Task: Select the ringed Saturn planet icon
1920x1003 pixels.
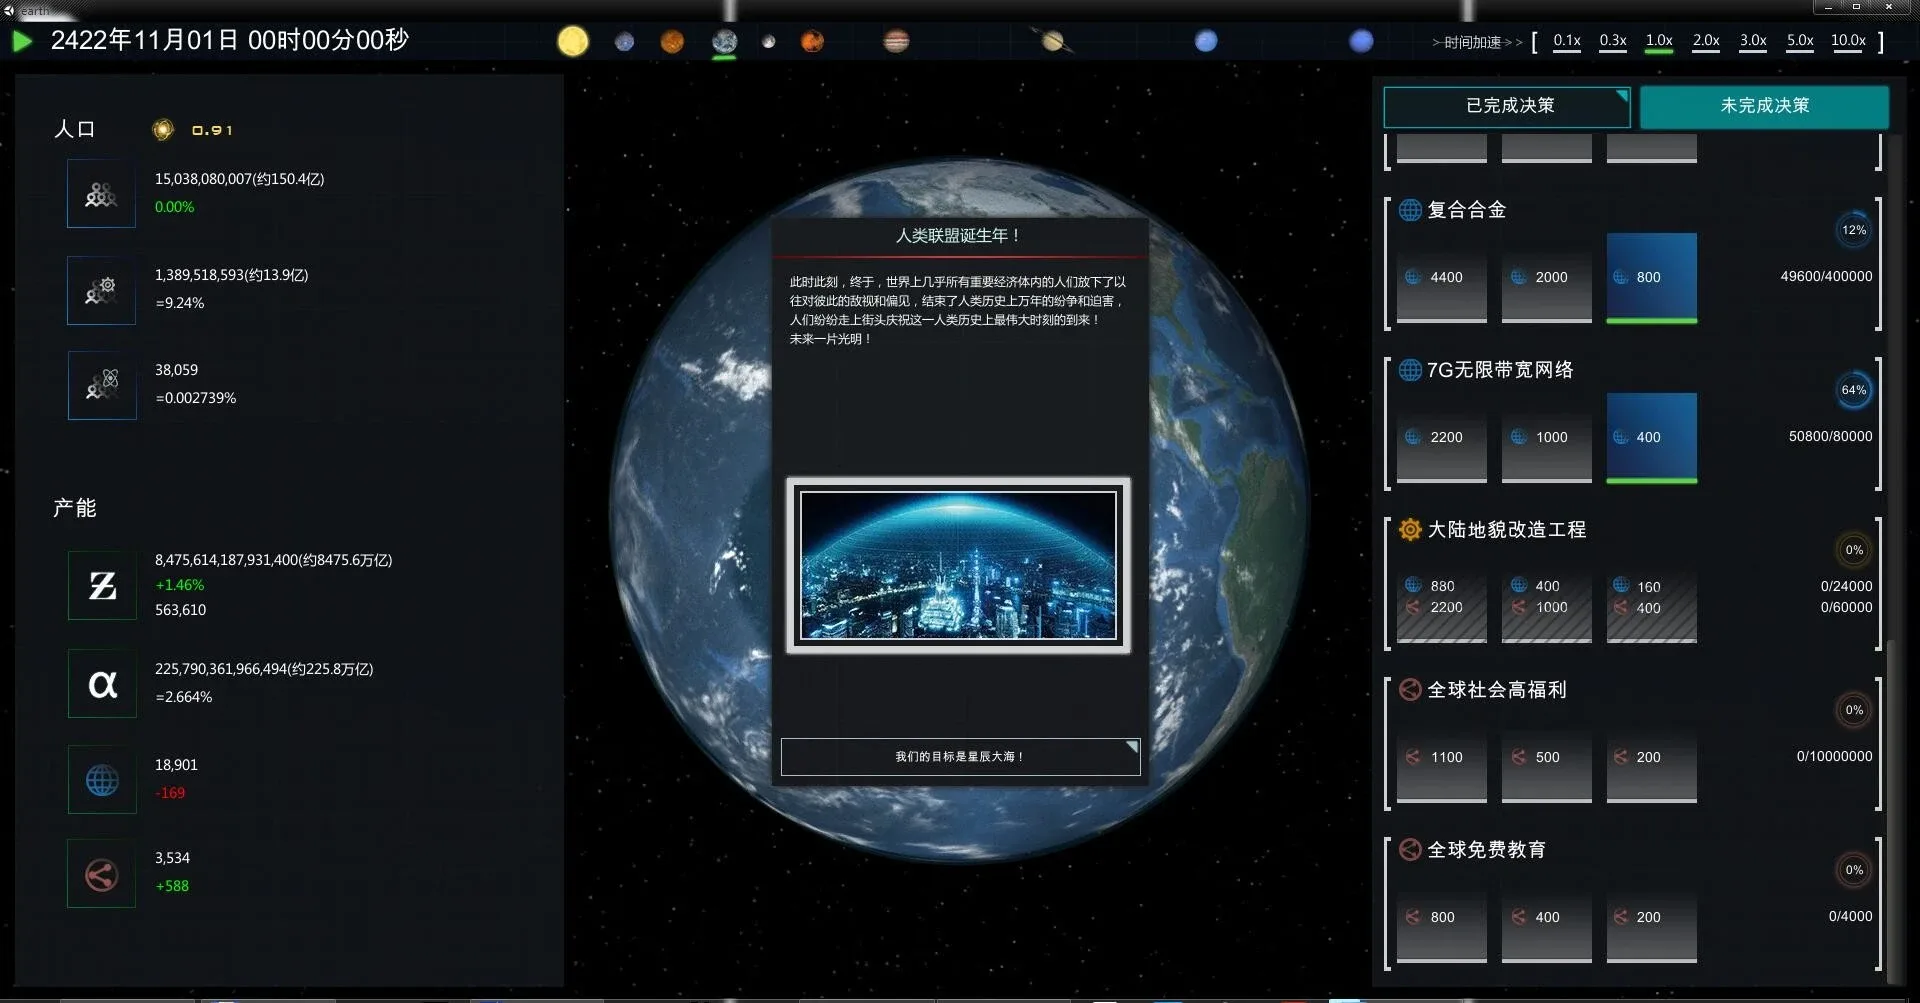Action: click(x=1052, y=41)
